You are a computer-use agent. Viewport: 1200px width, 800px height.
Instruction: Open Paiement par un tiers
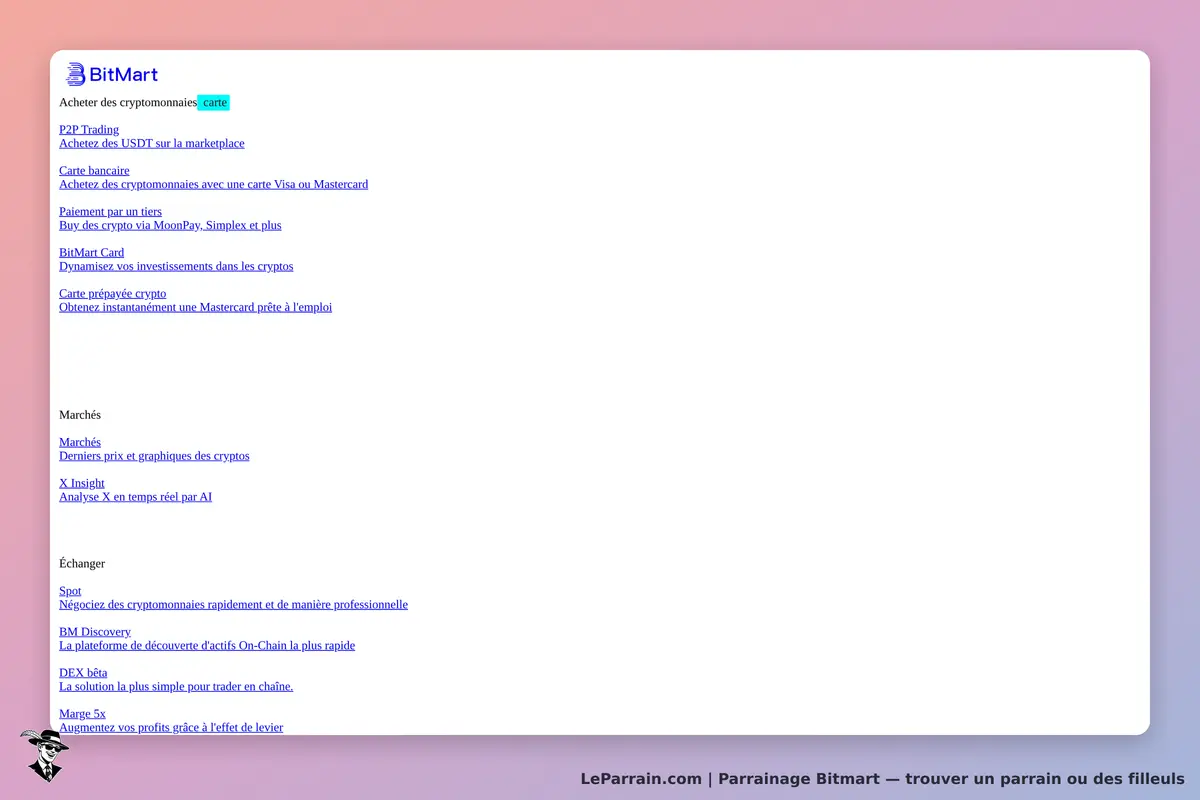(x=110, y=212)
